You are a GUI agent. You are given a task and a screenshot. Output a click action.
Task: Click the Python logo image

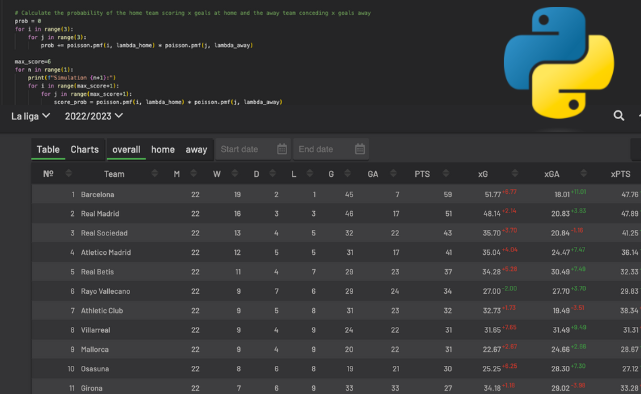559,63
